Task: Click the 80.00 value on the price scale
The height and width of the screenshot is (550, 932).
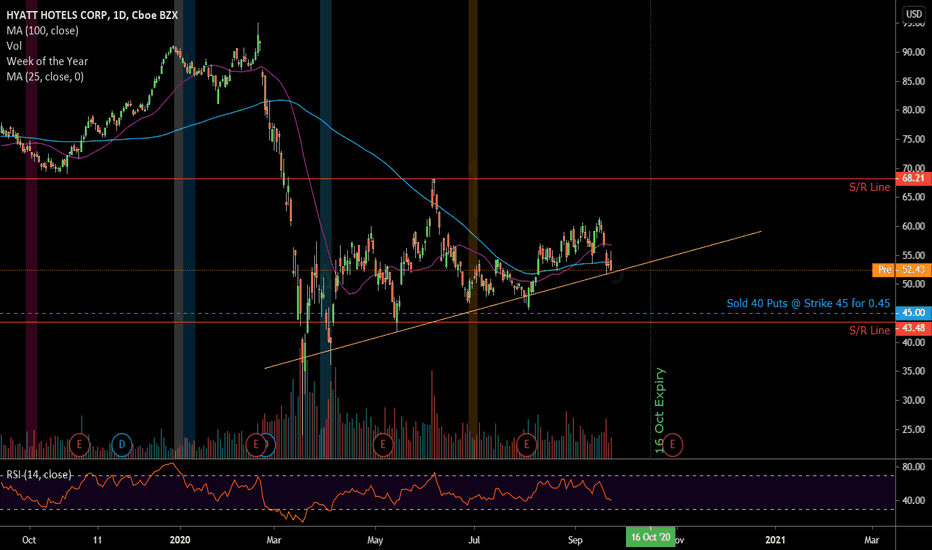Action: coord(913,110)
